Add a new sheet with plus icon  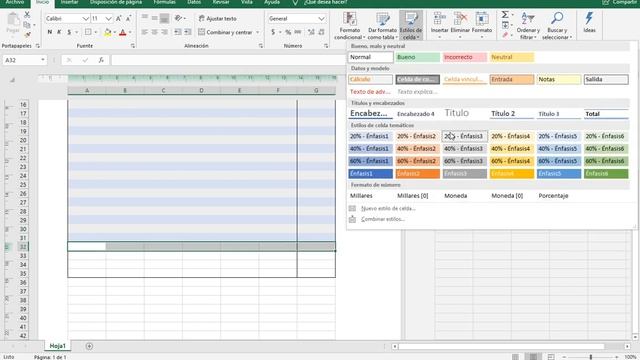point(89,346)
